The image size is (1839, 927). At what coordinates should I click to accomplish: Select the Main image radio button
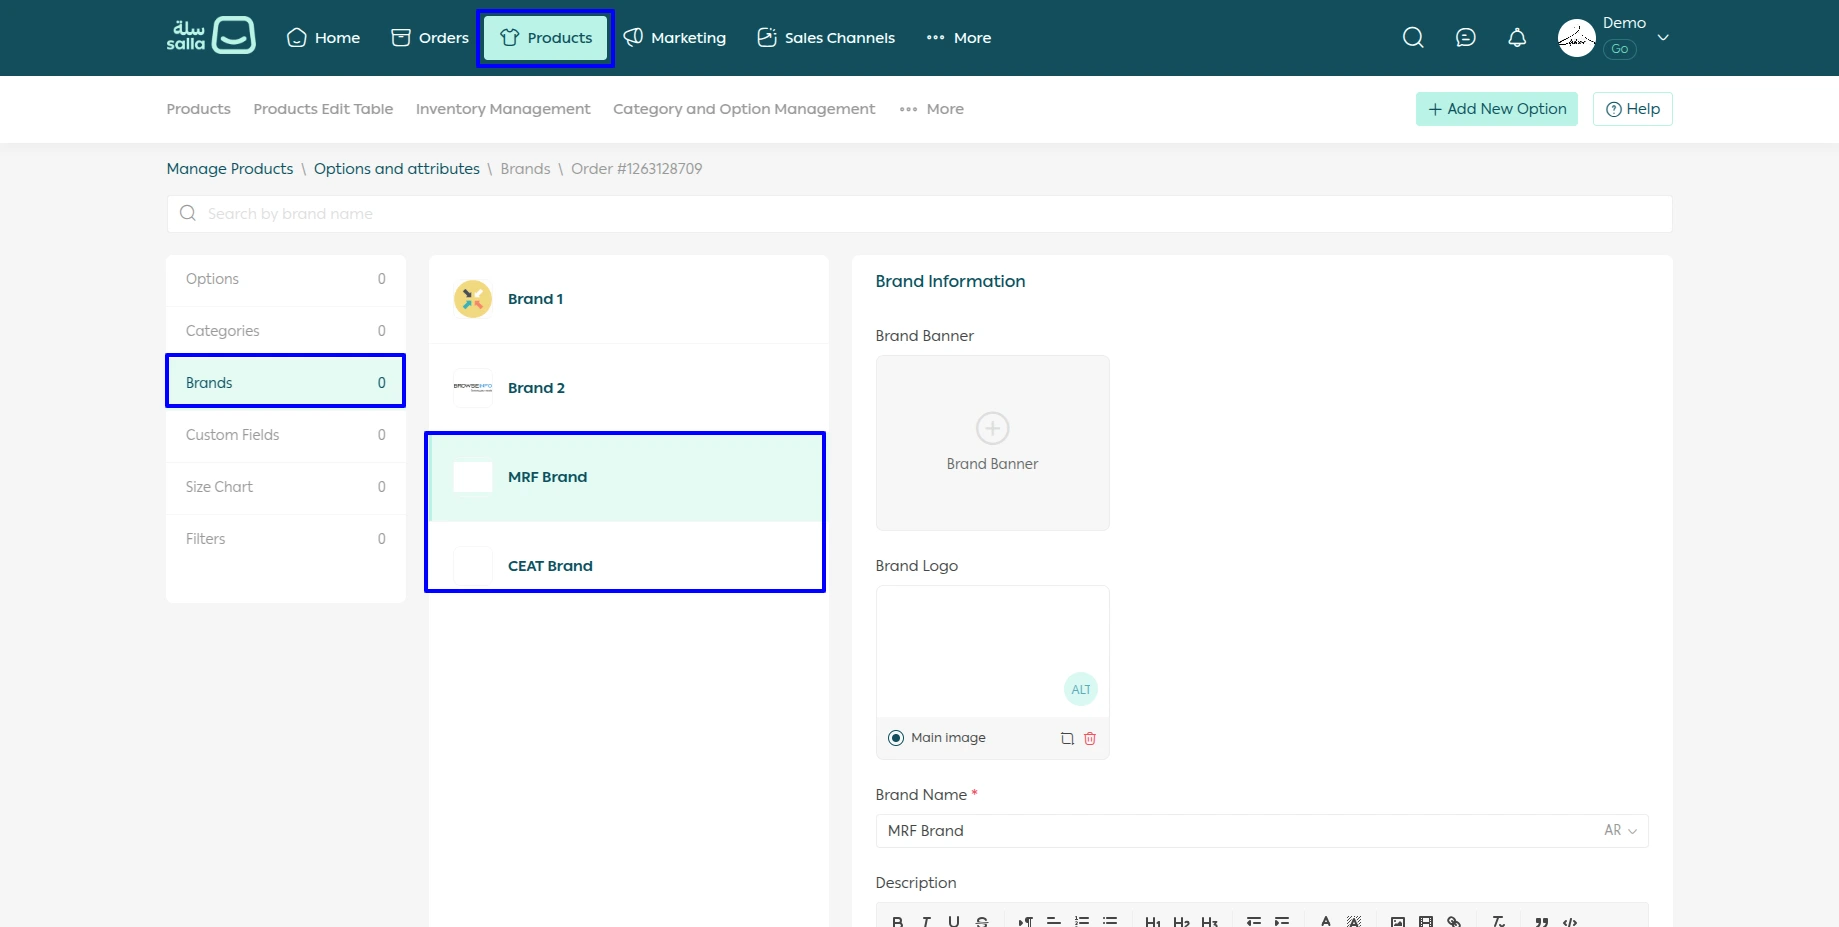[896, 738]
